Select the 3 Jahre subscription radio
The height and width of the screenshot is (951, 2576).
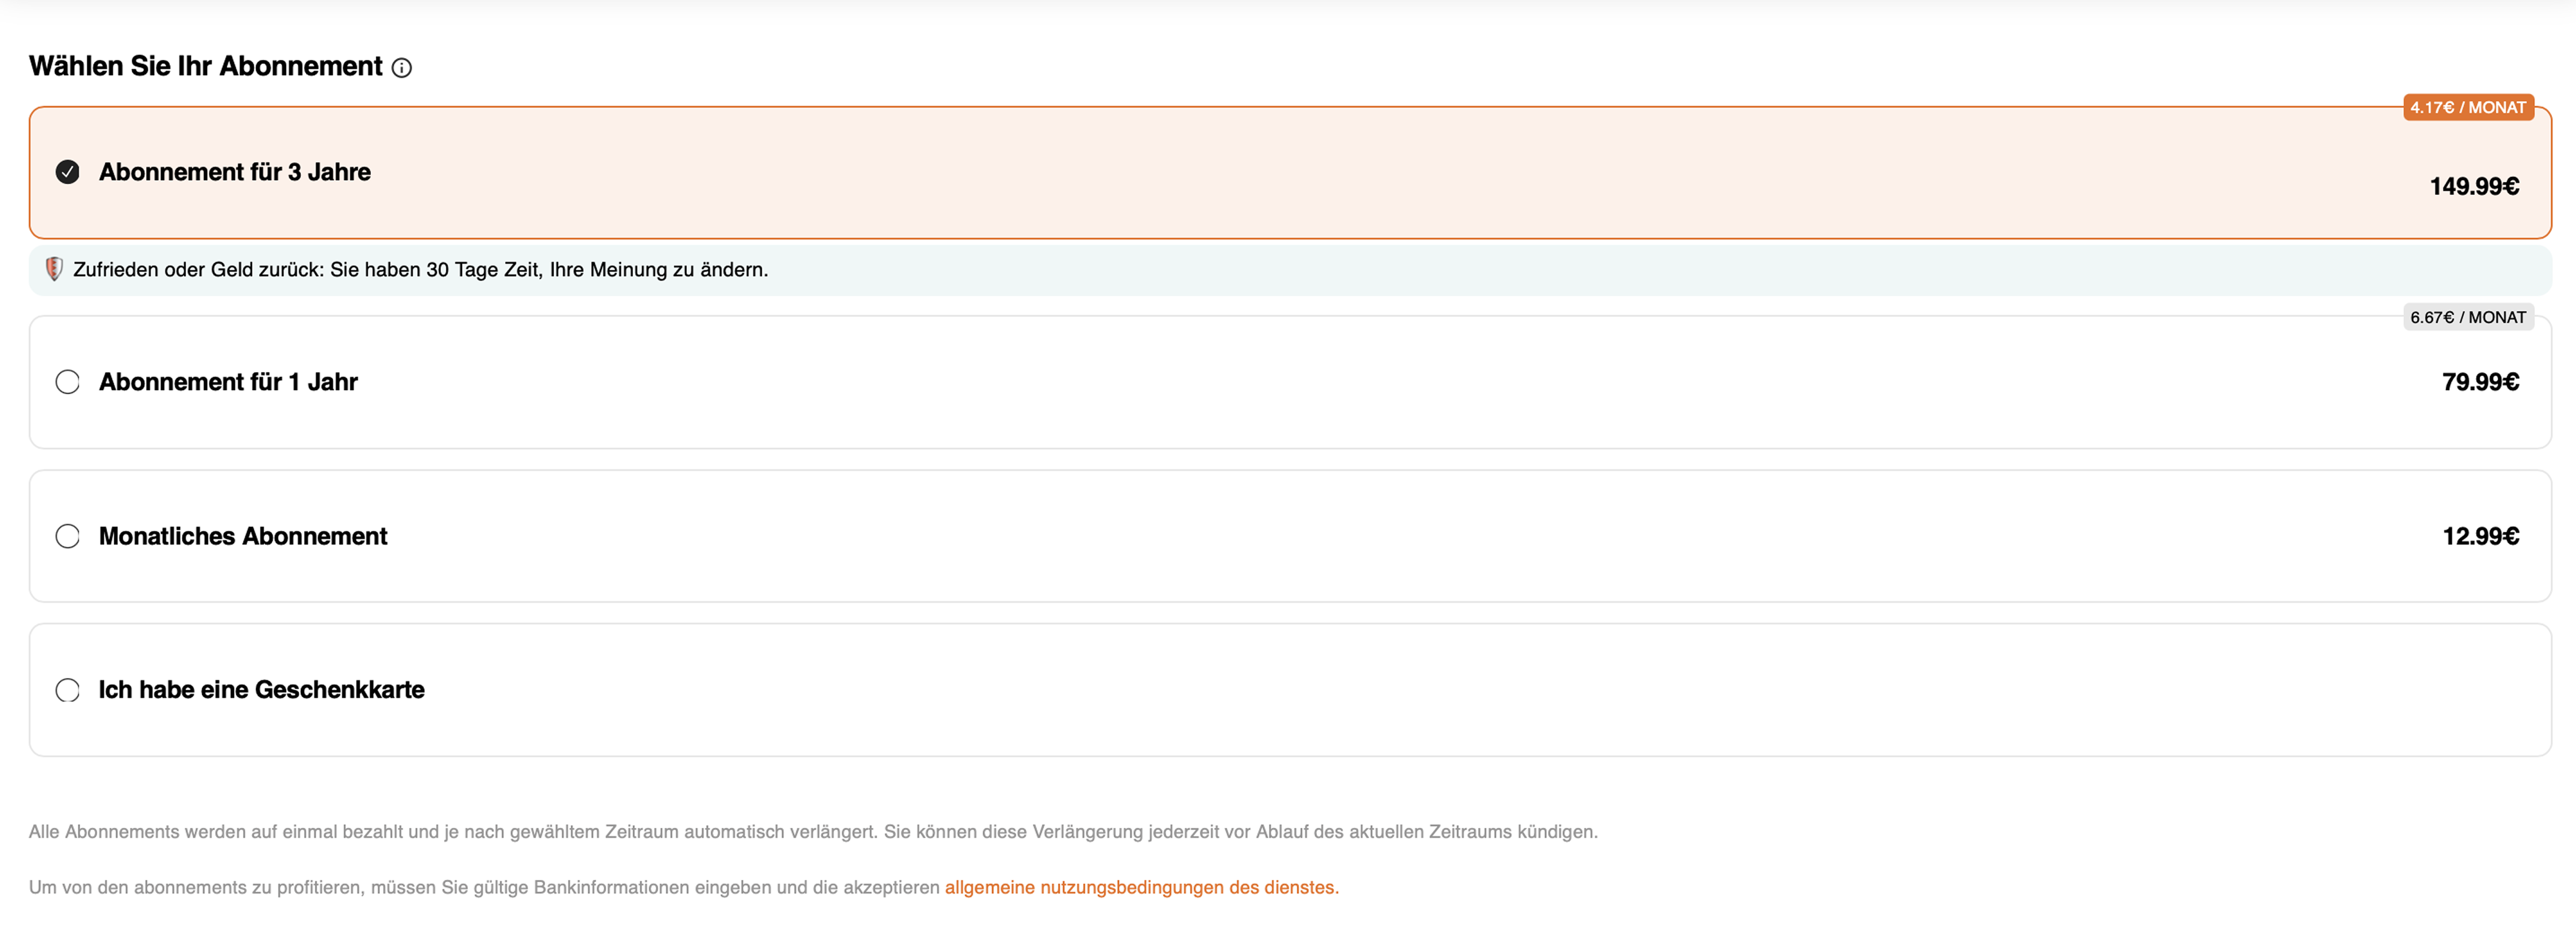67,172
